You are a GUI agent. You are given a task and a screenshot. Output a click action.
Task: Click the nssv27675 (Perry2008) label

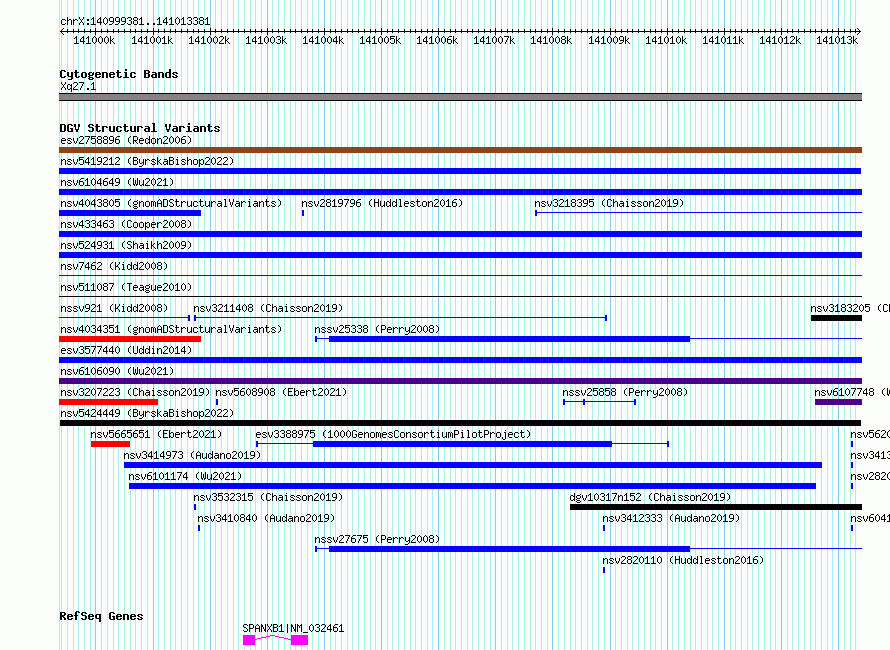tap(377, 539)
